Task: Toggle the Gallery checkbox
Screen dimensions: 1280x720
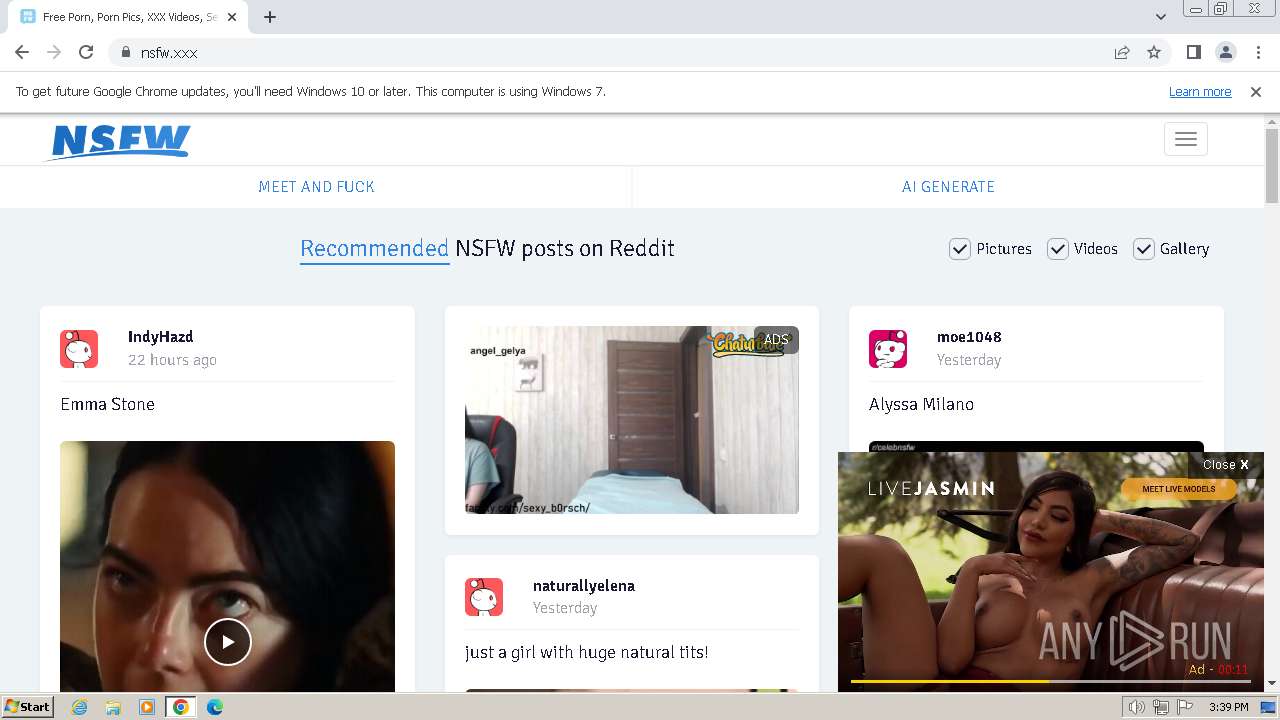Action: click(1143, 249)
